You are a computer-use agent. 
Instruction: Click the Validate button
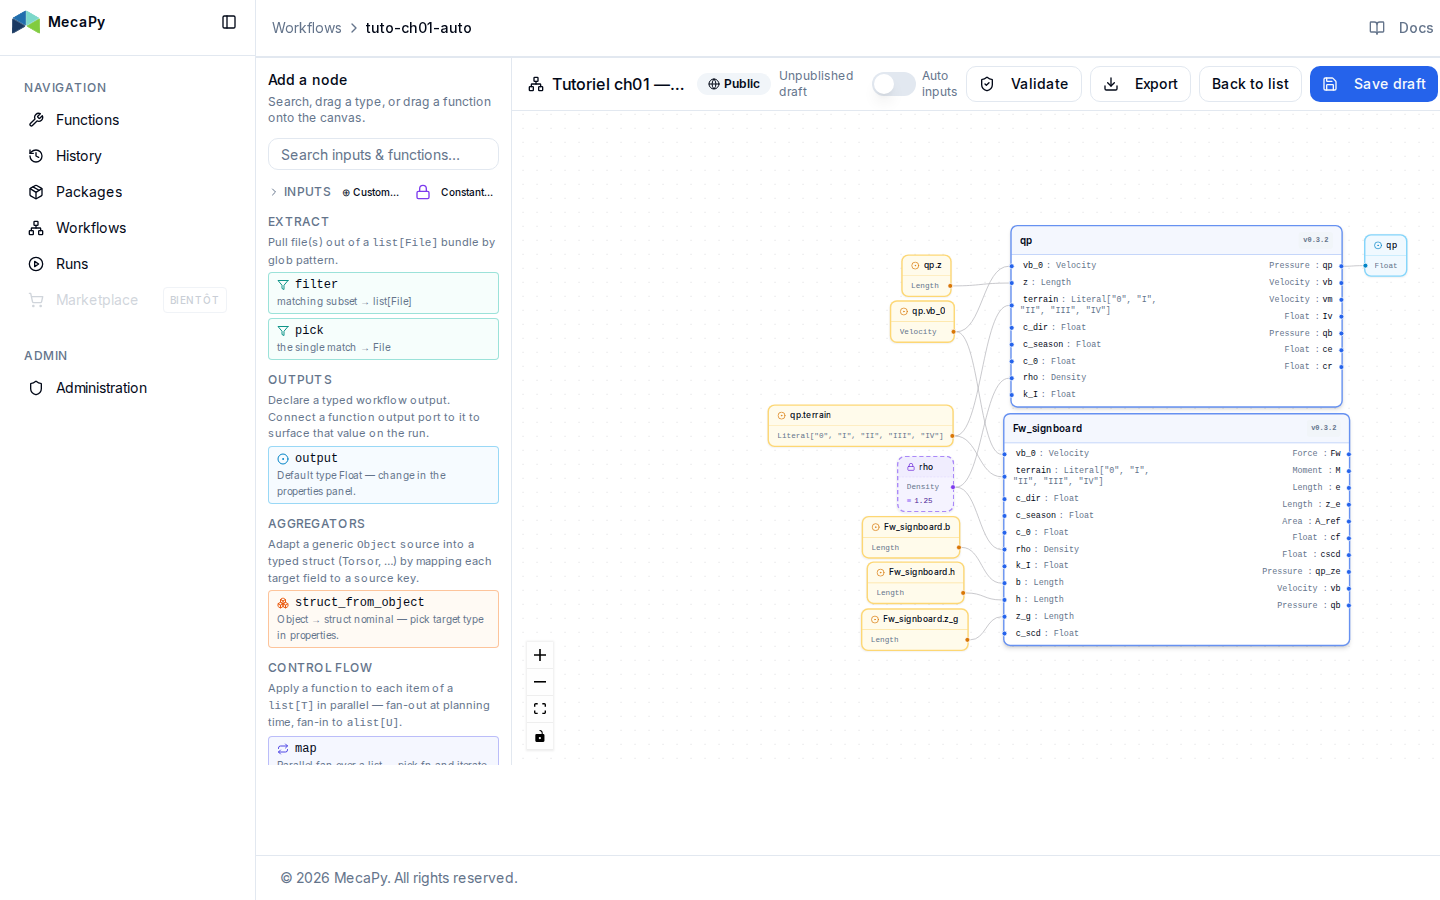(1024, 84)
